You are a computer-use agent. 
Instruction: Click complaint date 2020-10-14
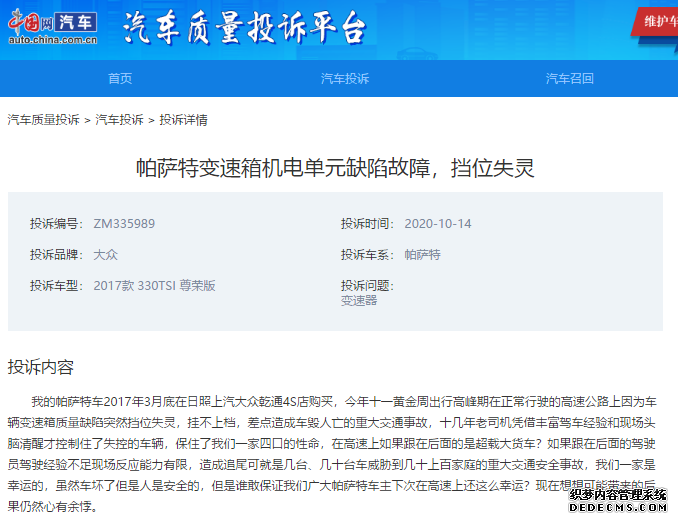pos(438,224)
